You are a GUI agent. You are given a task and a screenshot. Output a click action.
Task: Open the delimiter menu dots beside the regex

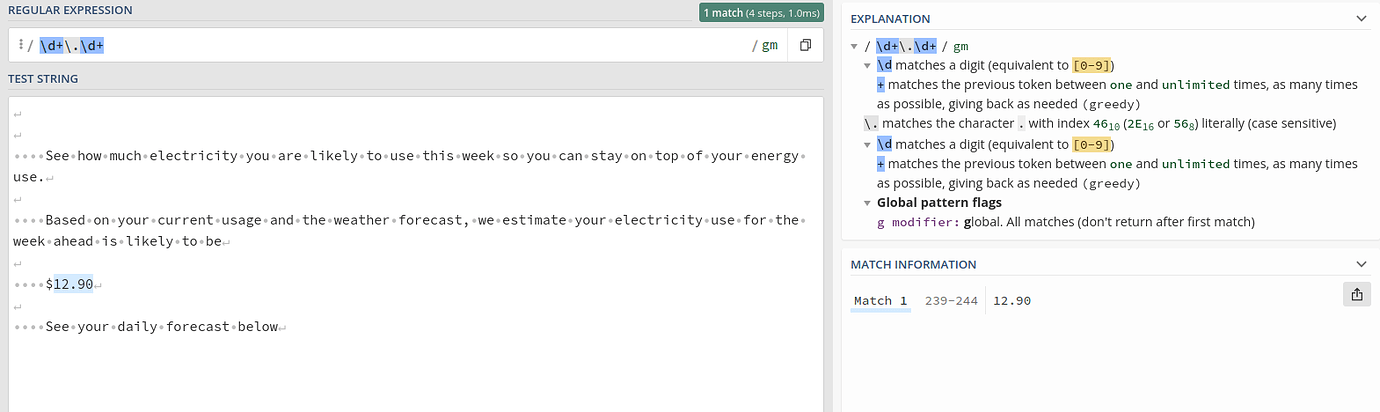(x=19, y=46)
